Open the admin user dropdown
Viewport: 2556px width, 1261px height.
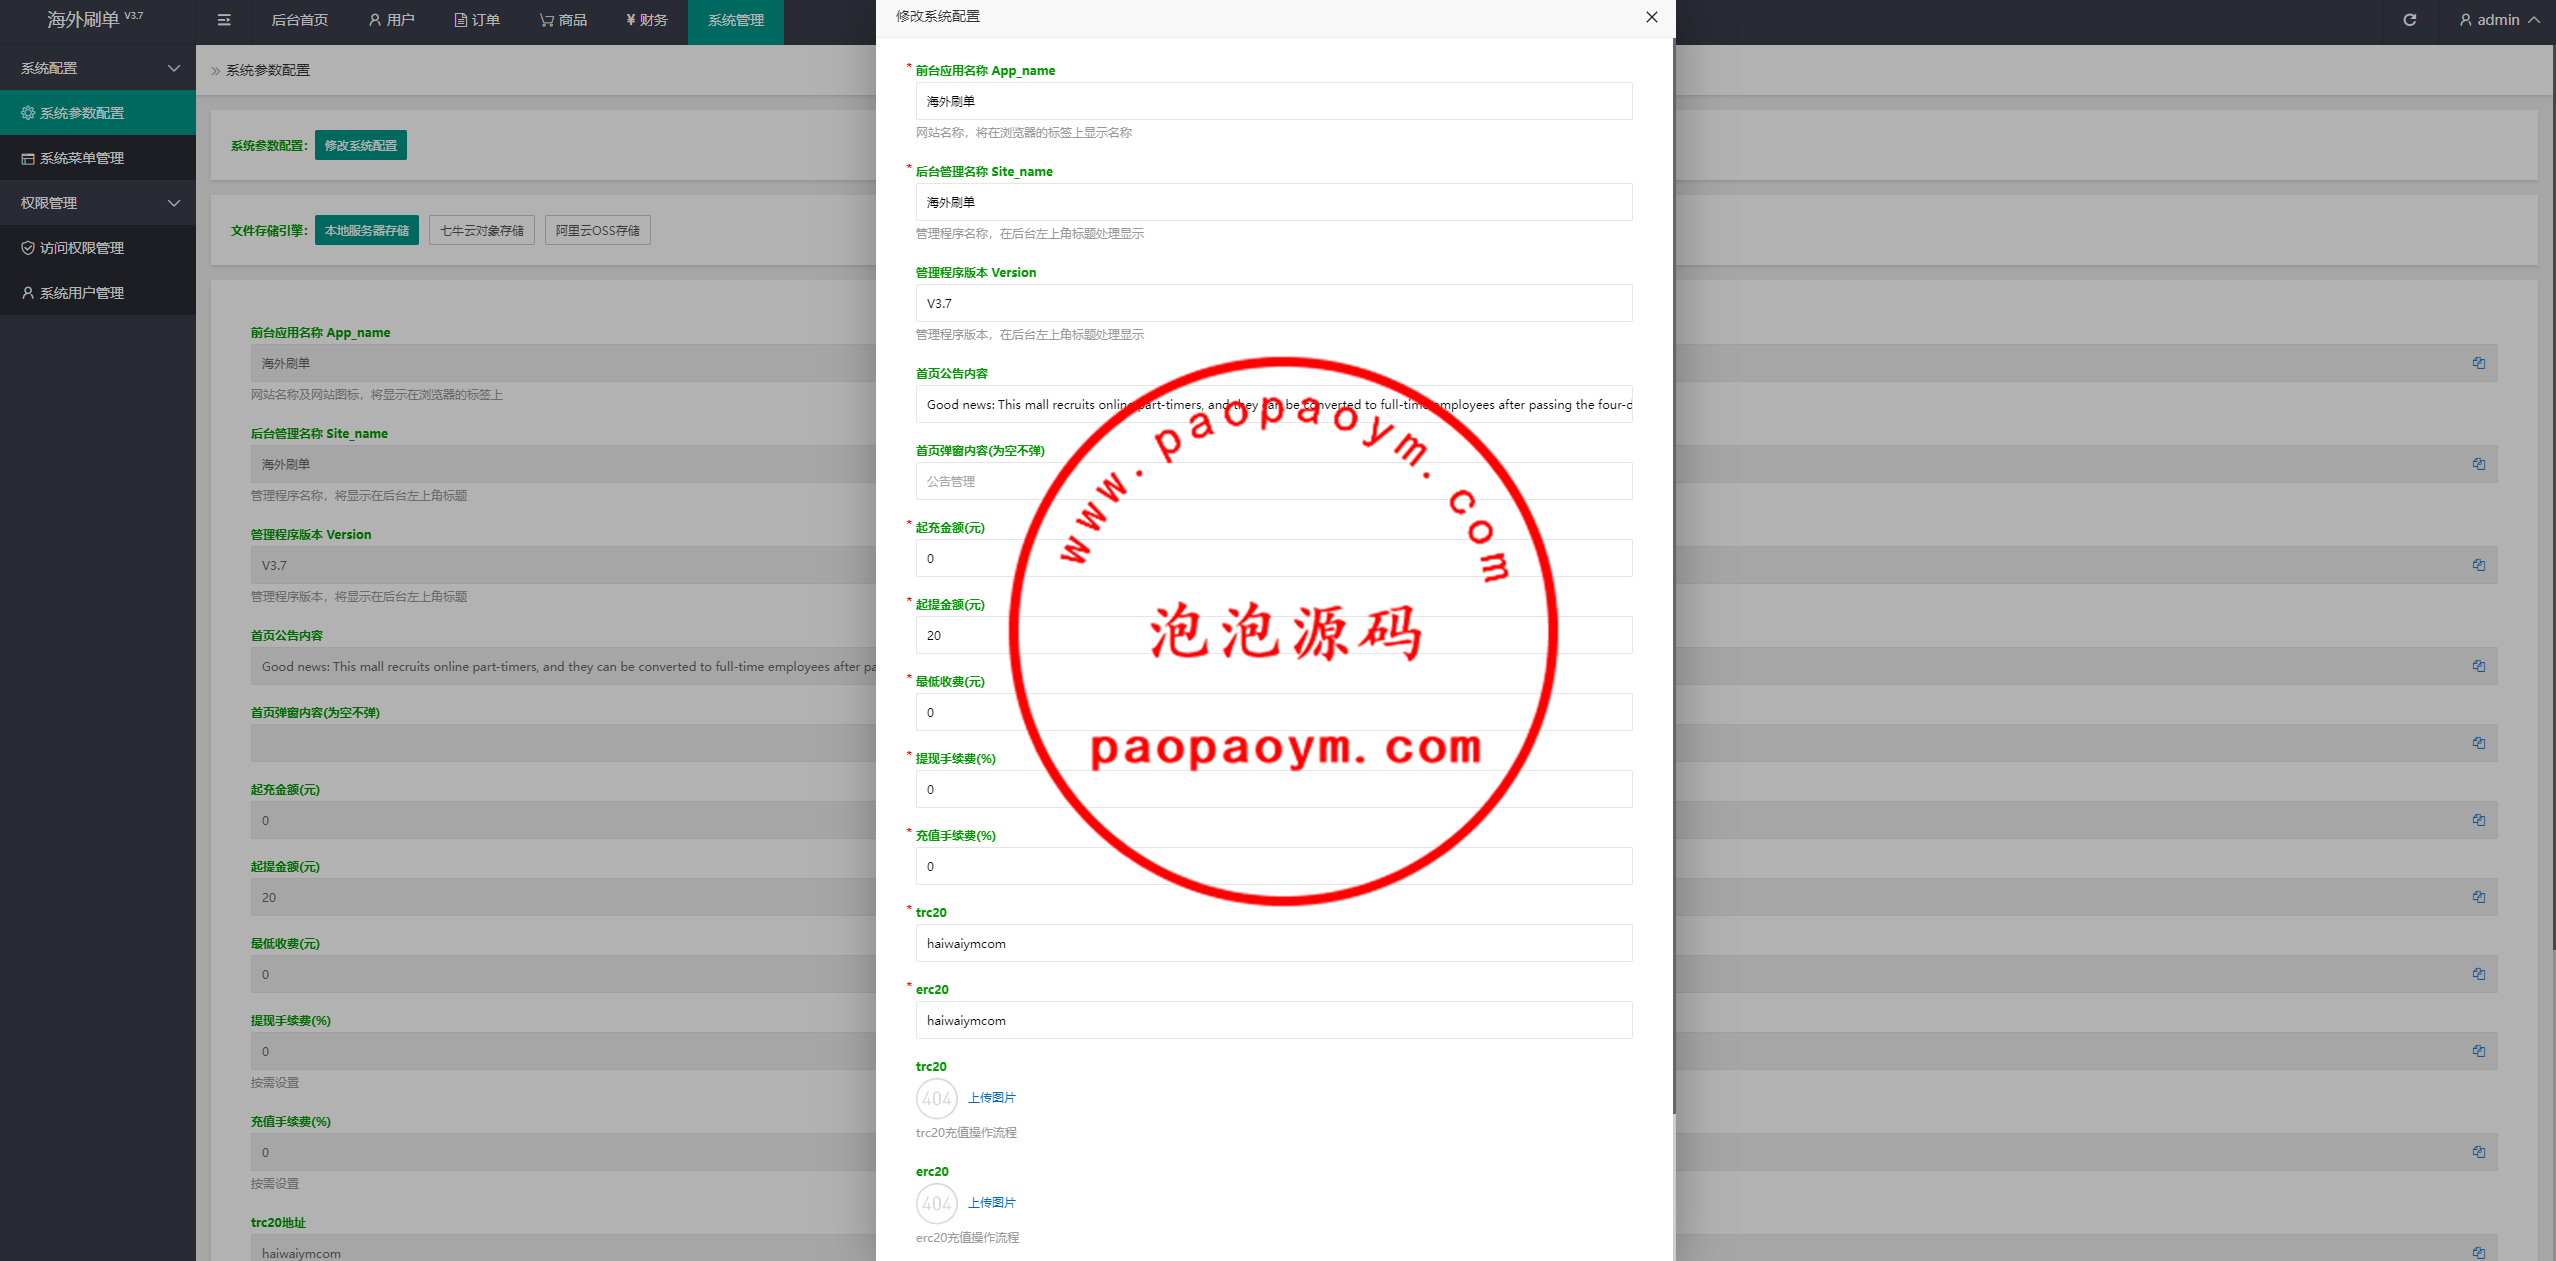point(2499,20)
